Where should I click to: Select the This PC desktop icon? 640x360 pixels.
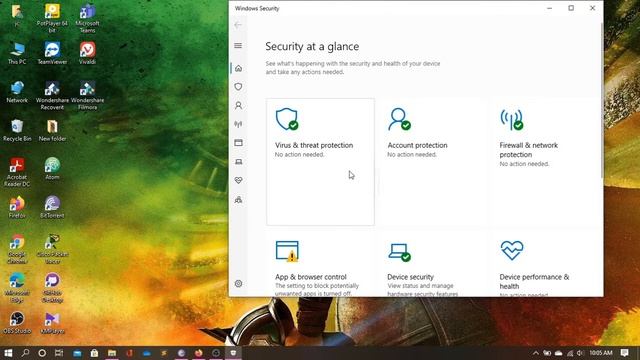[x=17, y=53]
